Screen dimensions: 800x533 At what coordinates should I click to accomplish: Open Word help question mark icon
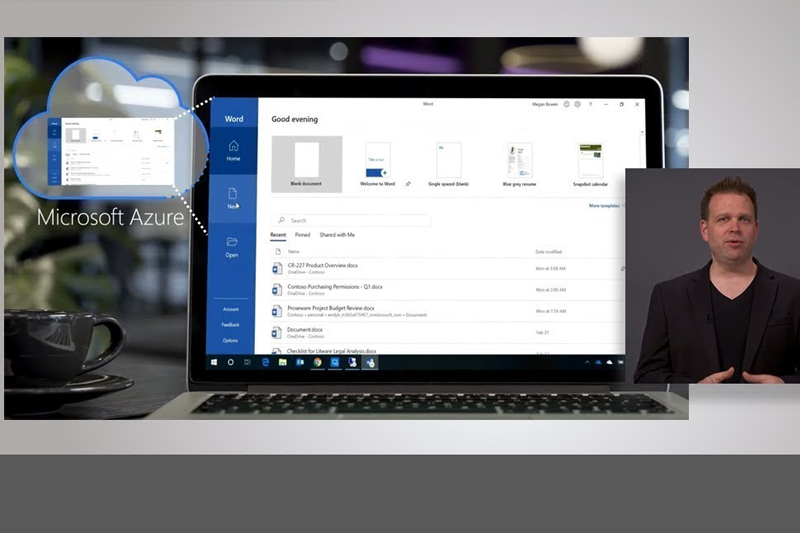coord(590,104)
